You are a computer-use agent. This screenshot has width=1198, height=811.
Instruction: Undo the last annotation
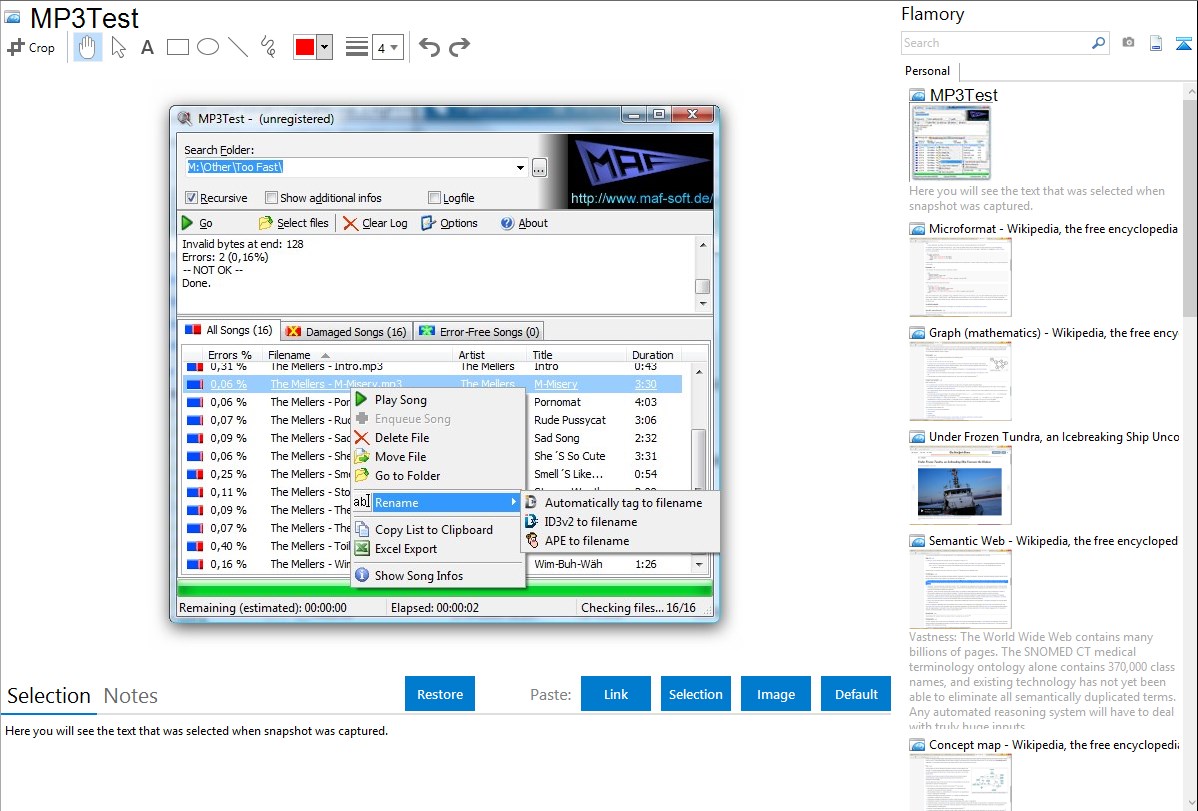tap(429, 47)
